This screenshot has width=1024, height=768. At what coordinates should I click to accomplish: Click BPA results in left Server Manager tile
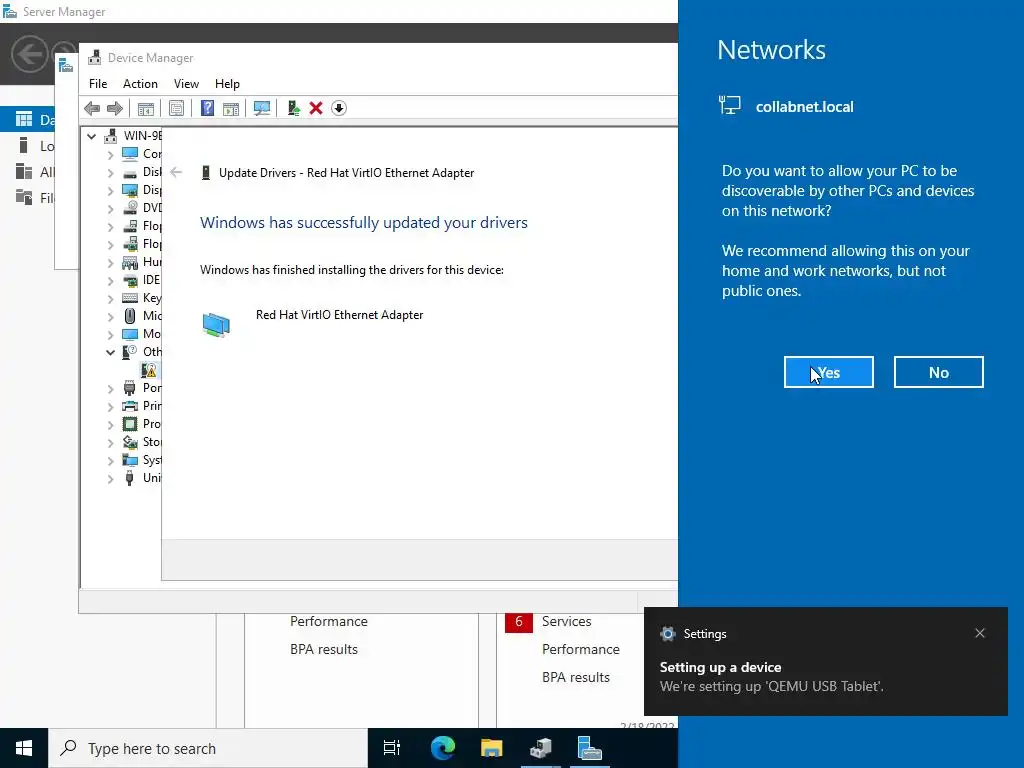pos(324,649)
